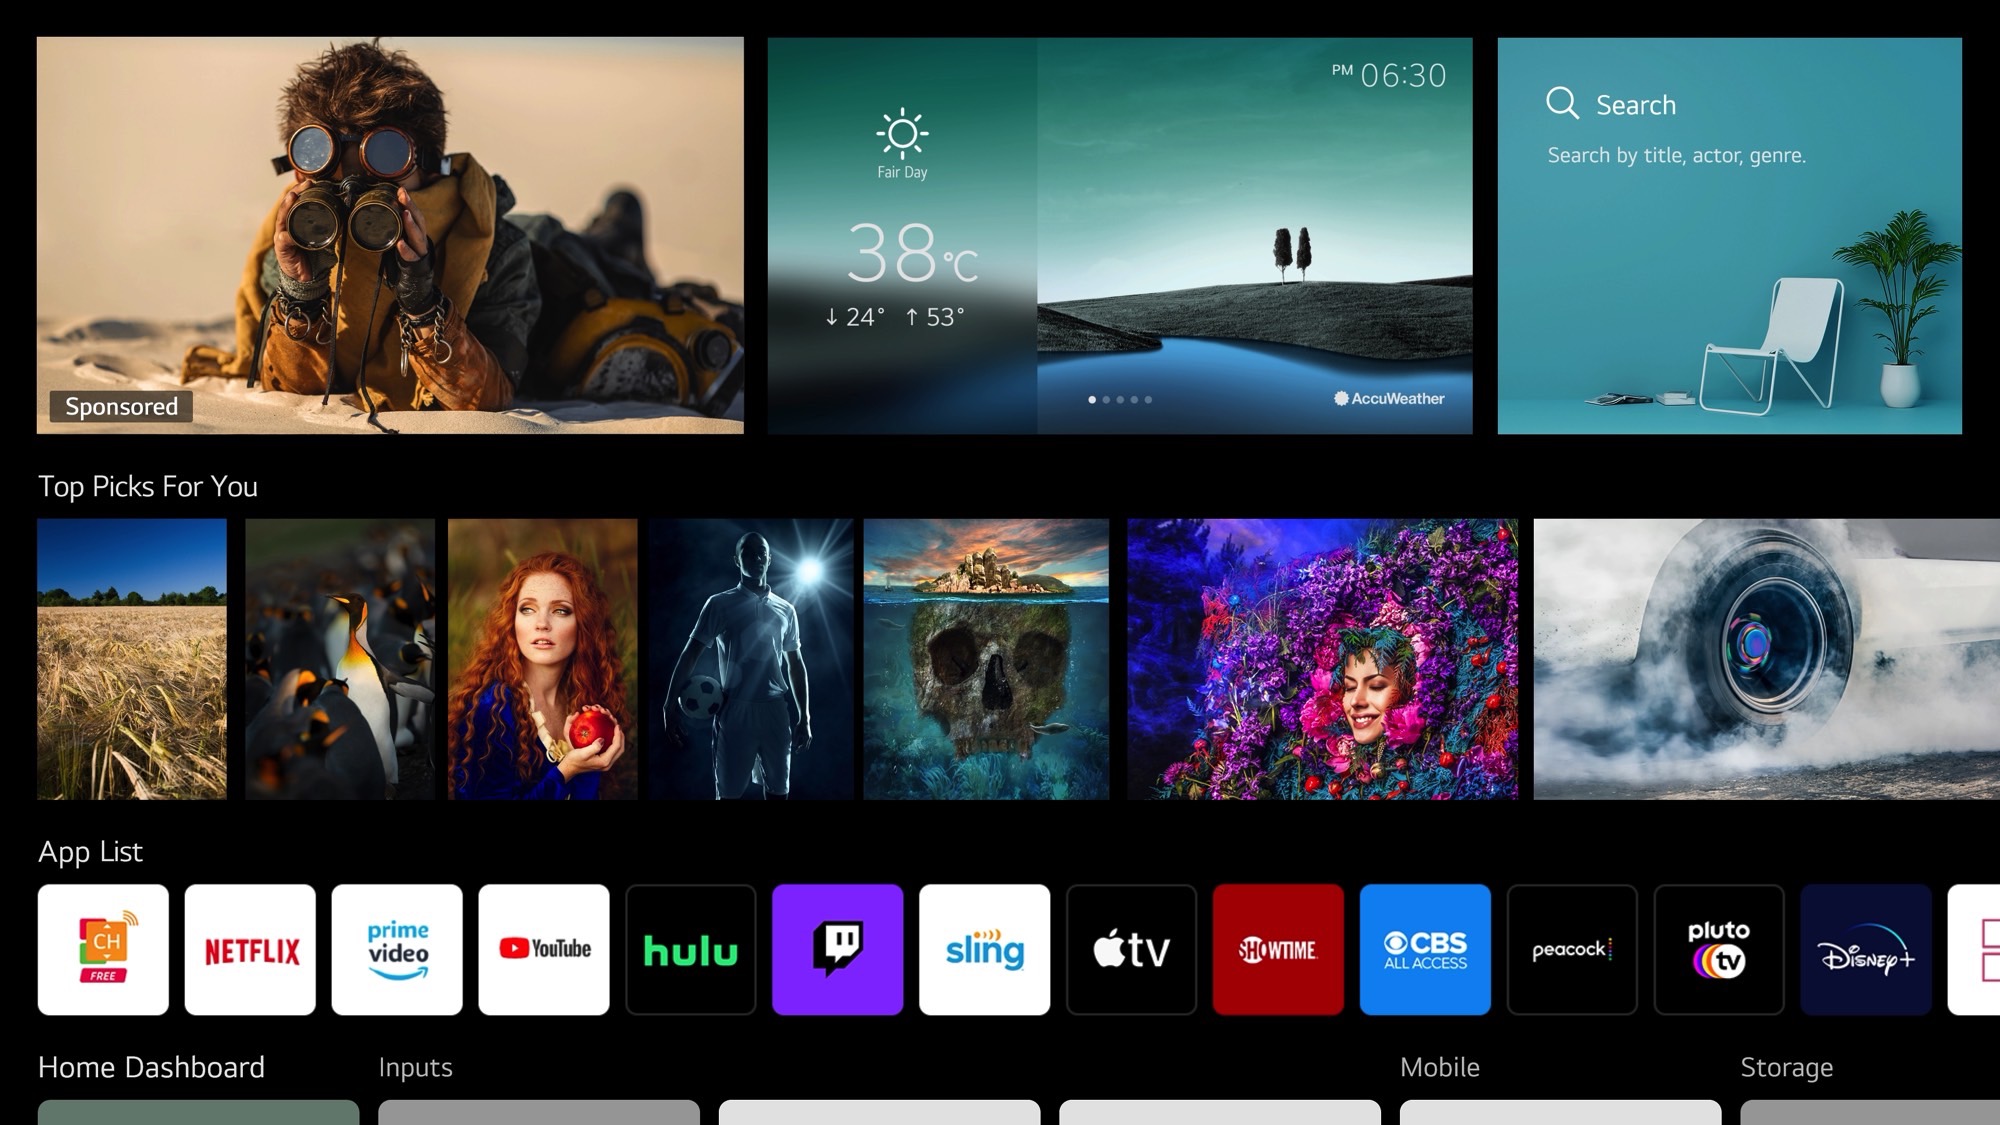This screenshot has height=1125, width=2000.
Task: Launch Apple TV app
Action: tap(1132, 949)
